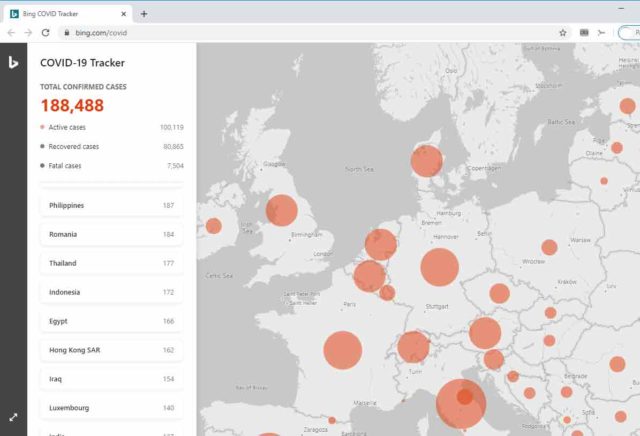
Task: Click the large case circle over Germany
Action: click(x=440, y=267)
